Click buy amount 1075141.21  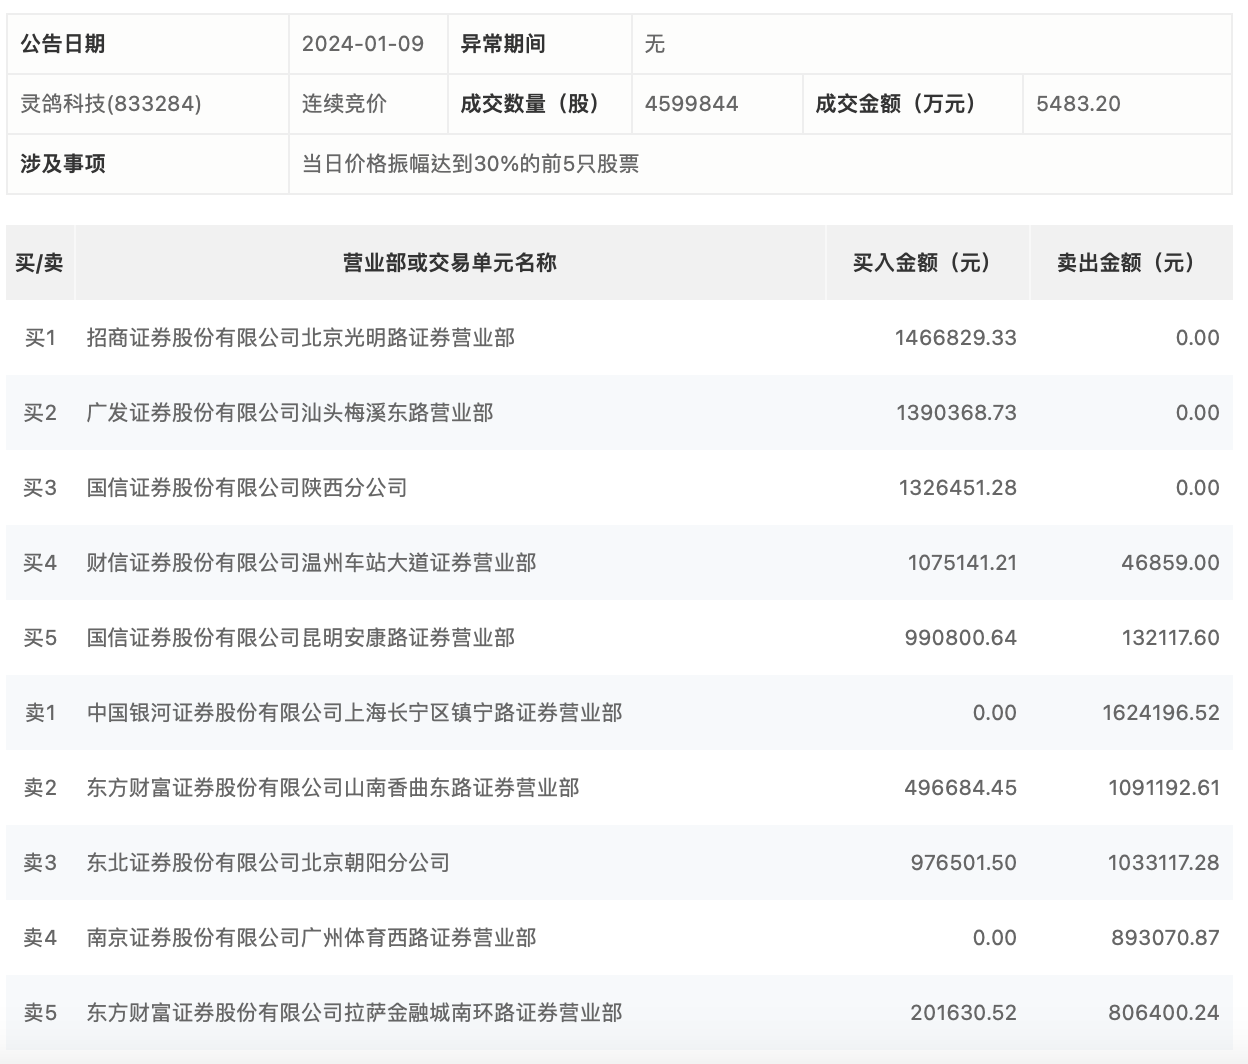coord(962,563)
